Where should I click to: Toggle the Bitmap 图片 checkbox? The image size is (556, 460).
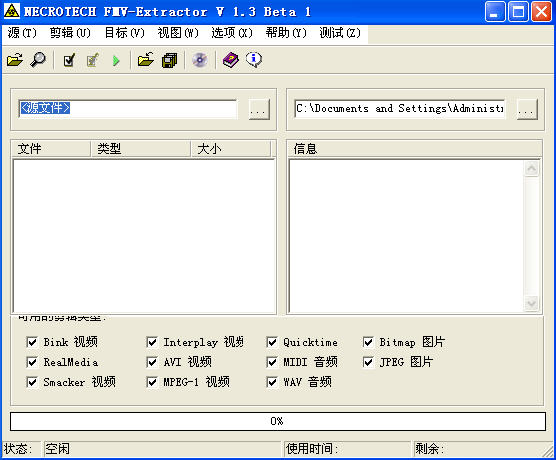(x=368, y=342)
